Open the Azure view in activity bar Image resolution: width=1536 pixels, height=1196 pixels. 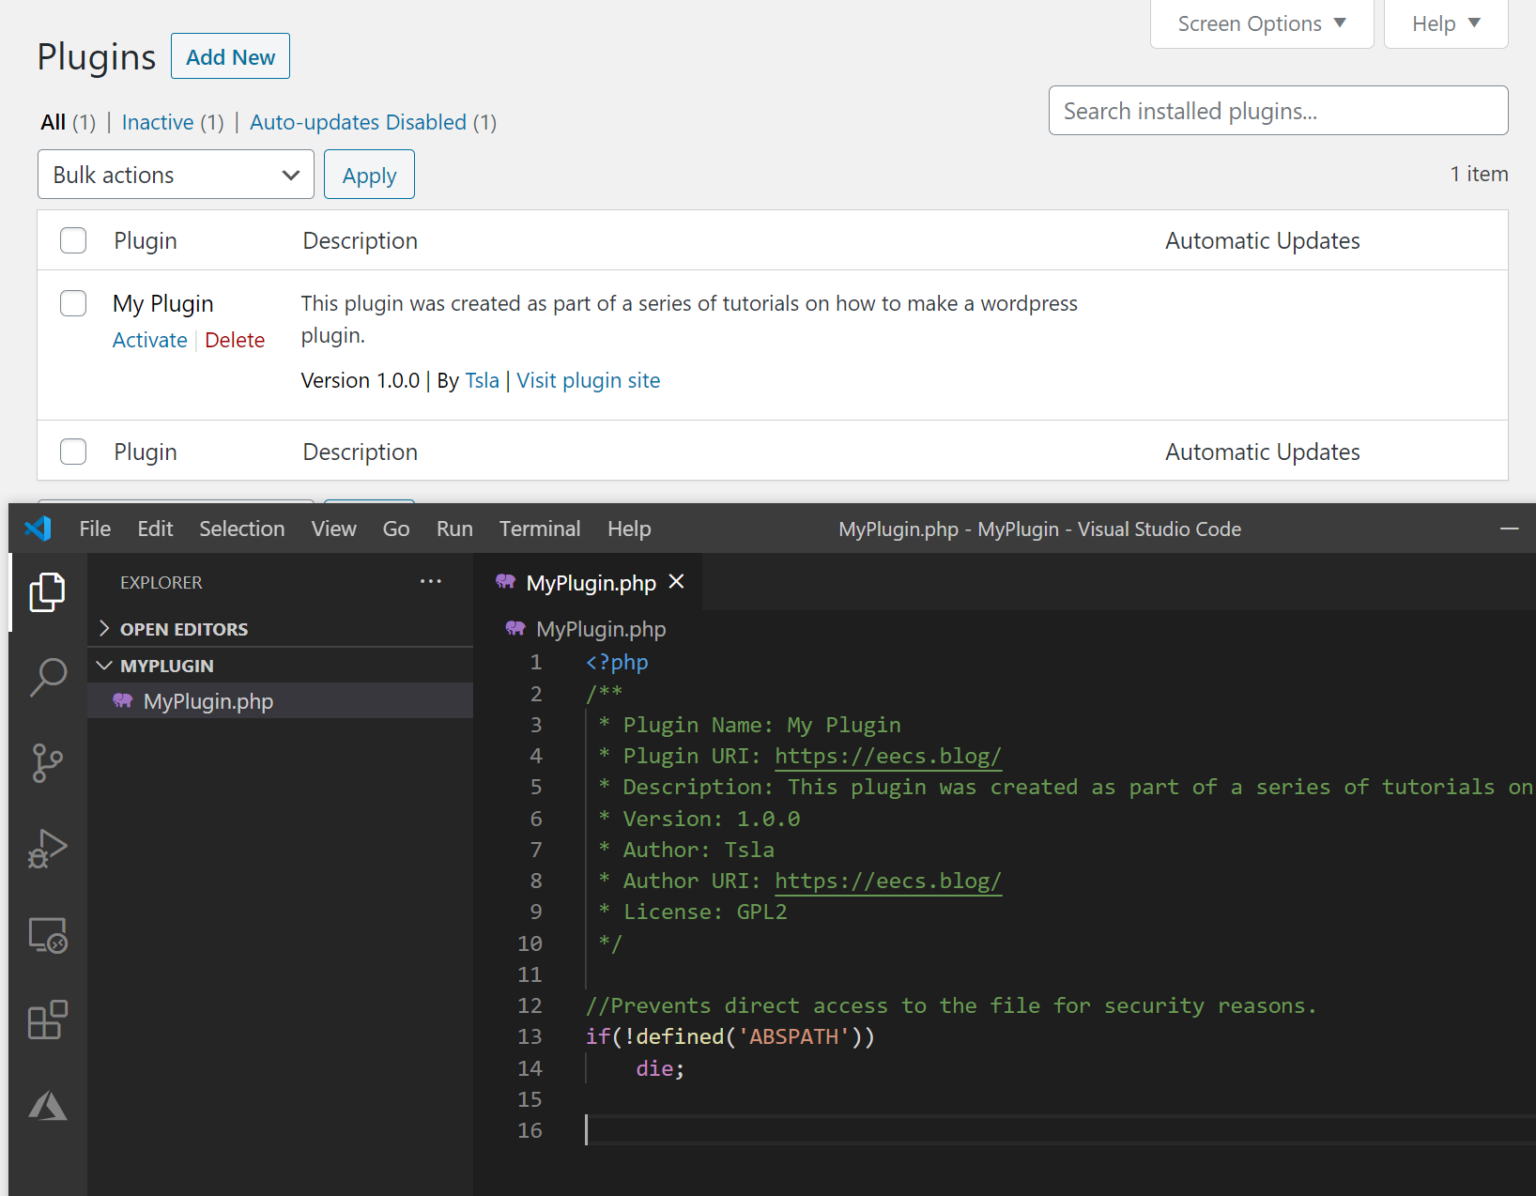47,1106
